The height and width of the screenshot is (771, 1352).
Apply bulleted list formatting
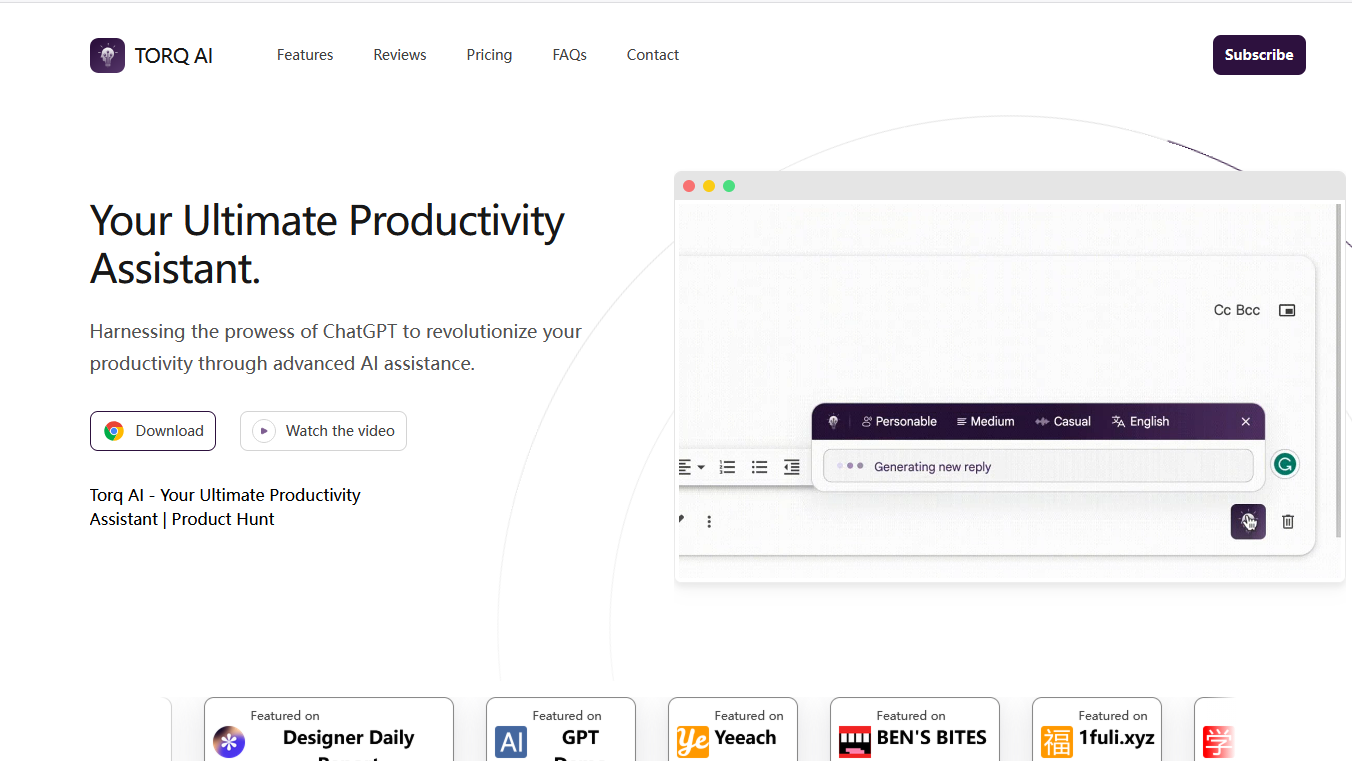[x=760, y=467]
